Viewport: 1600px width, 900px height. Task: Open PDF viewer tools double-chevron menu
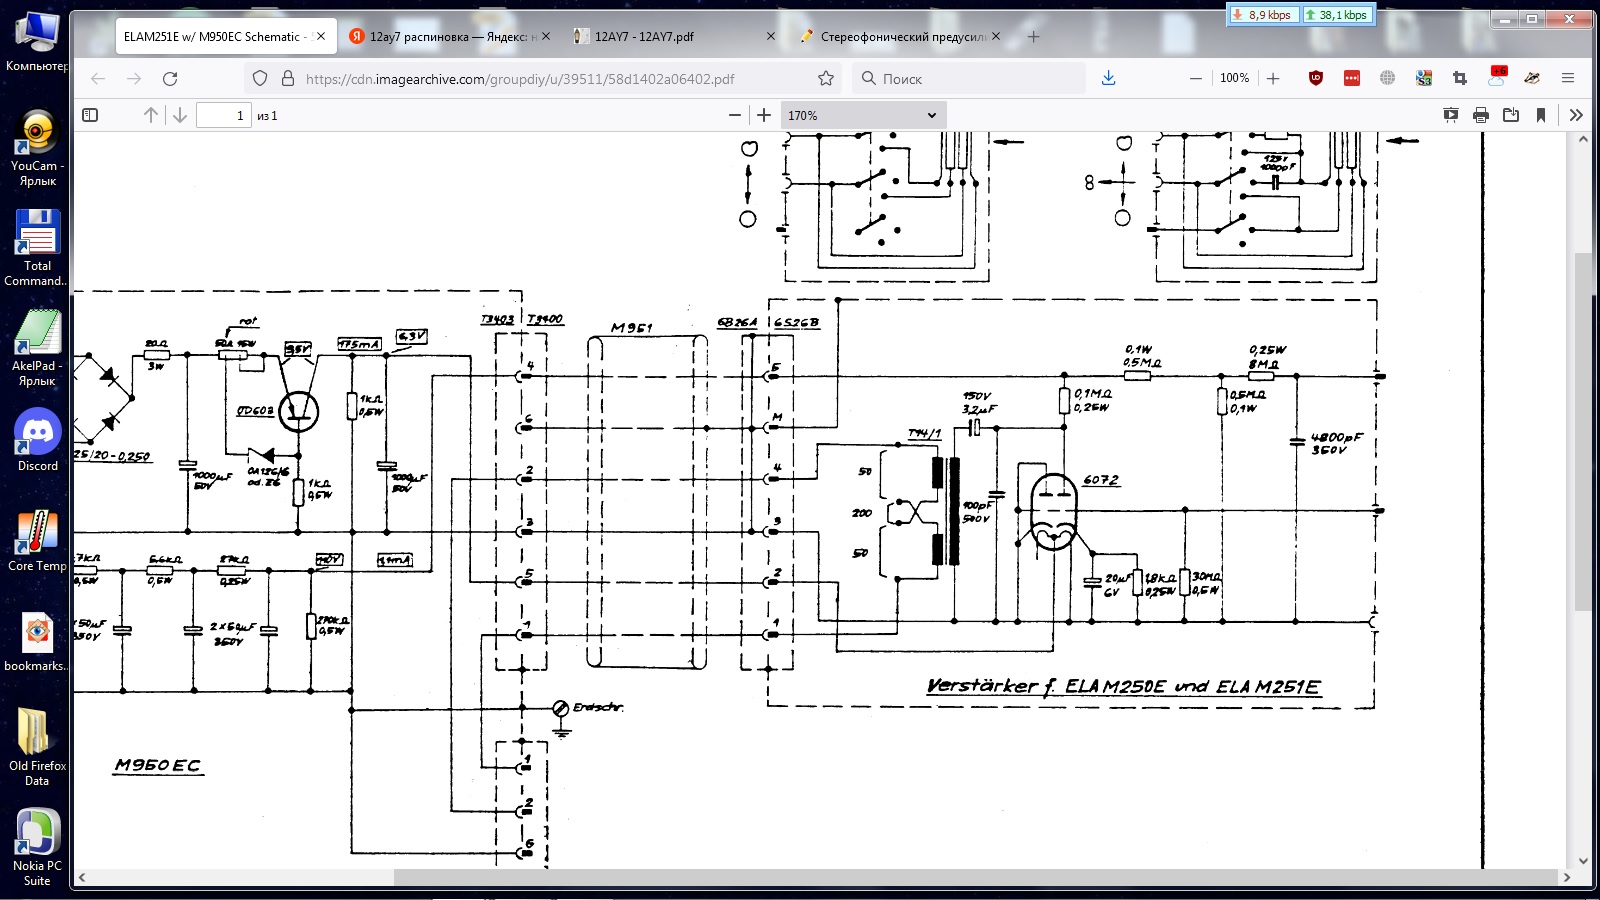point(1576,115)
